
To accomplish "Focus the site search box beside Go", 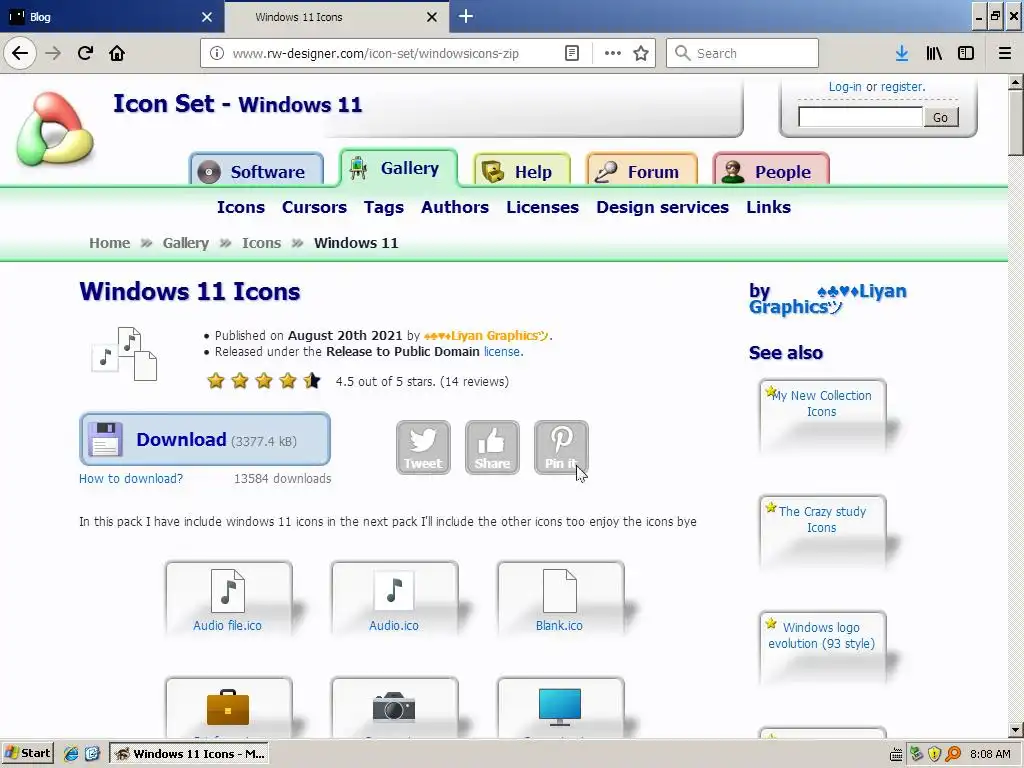I will [861, 118].
